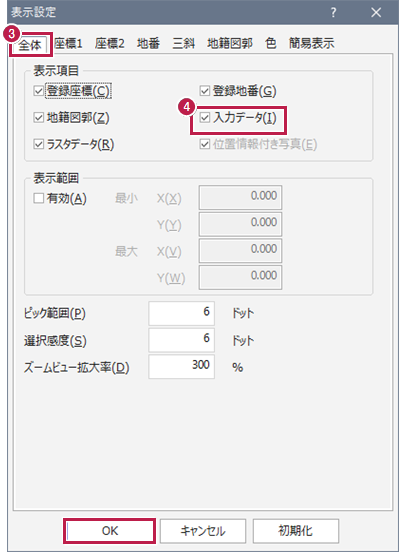Select the 地籍図郭 tab
This screenshot has width=399, height=552.
pyautogui.click(x=230, y=44)
